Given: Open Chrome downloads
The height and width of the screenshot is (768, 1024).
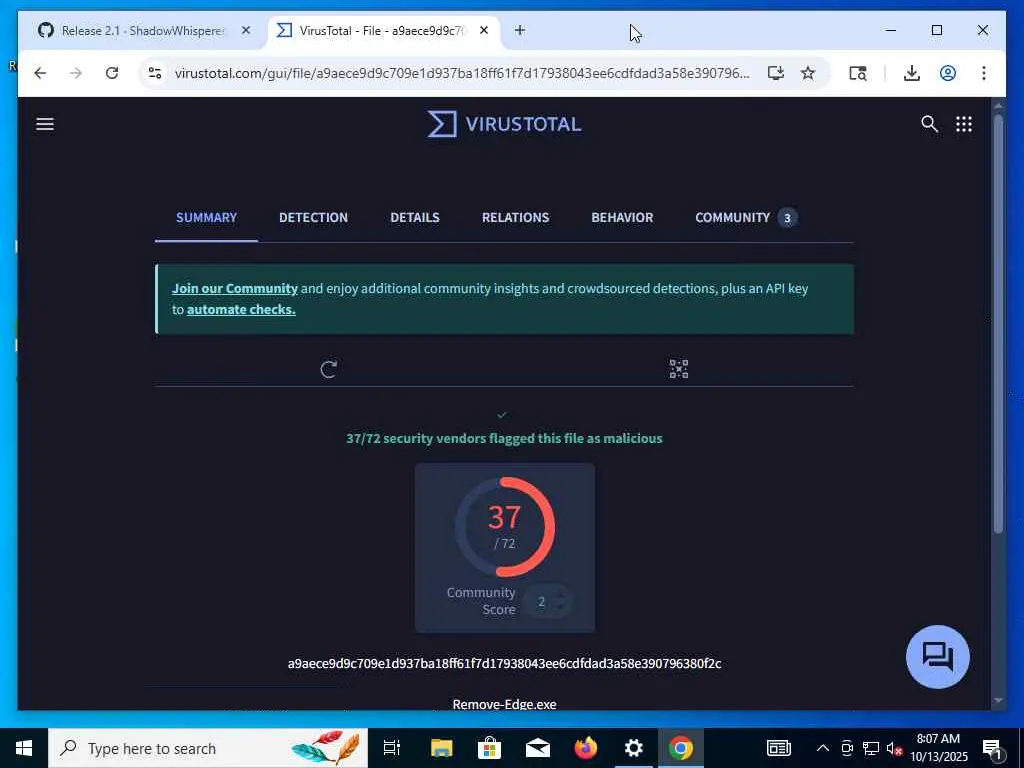Looking at the screenshot, I should coord(912,73).
